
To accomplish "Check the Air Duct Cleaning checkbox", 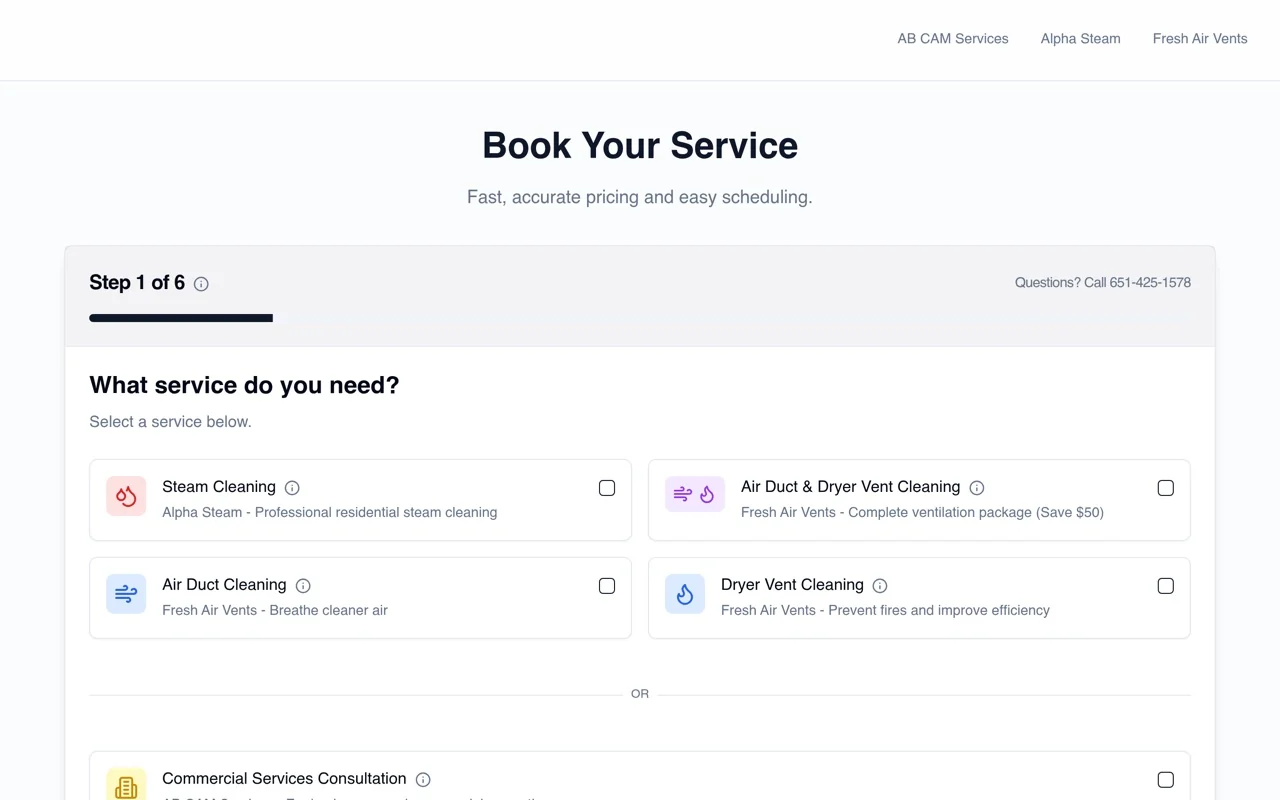I will [x=607, y=586].
